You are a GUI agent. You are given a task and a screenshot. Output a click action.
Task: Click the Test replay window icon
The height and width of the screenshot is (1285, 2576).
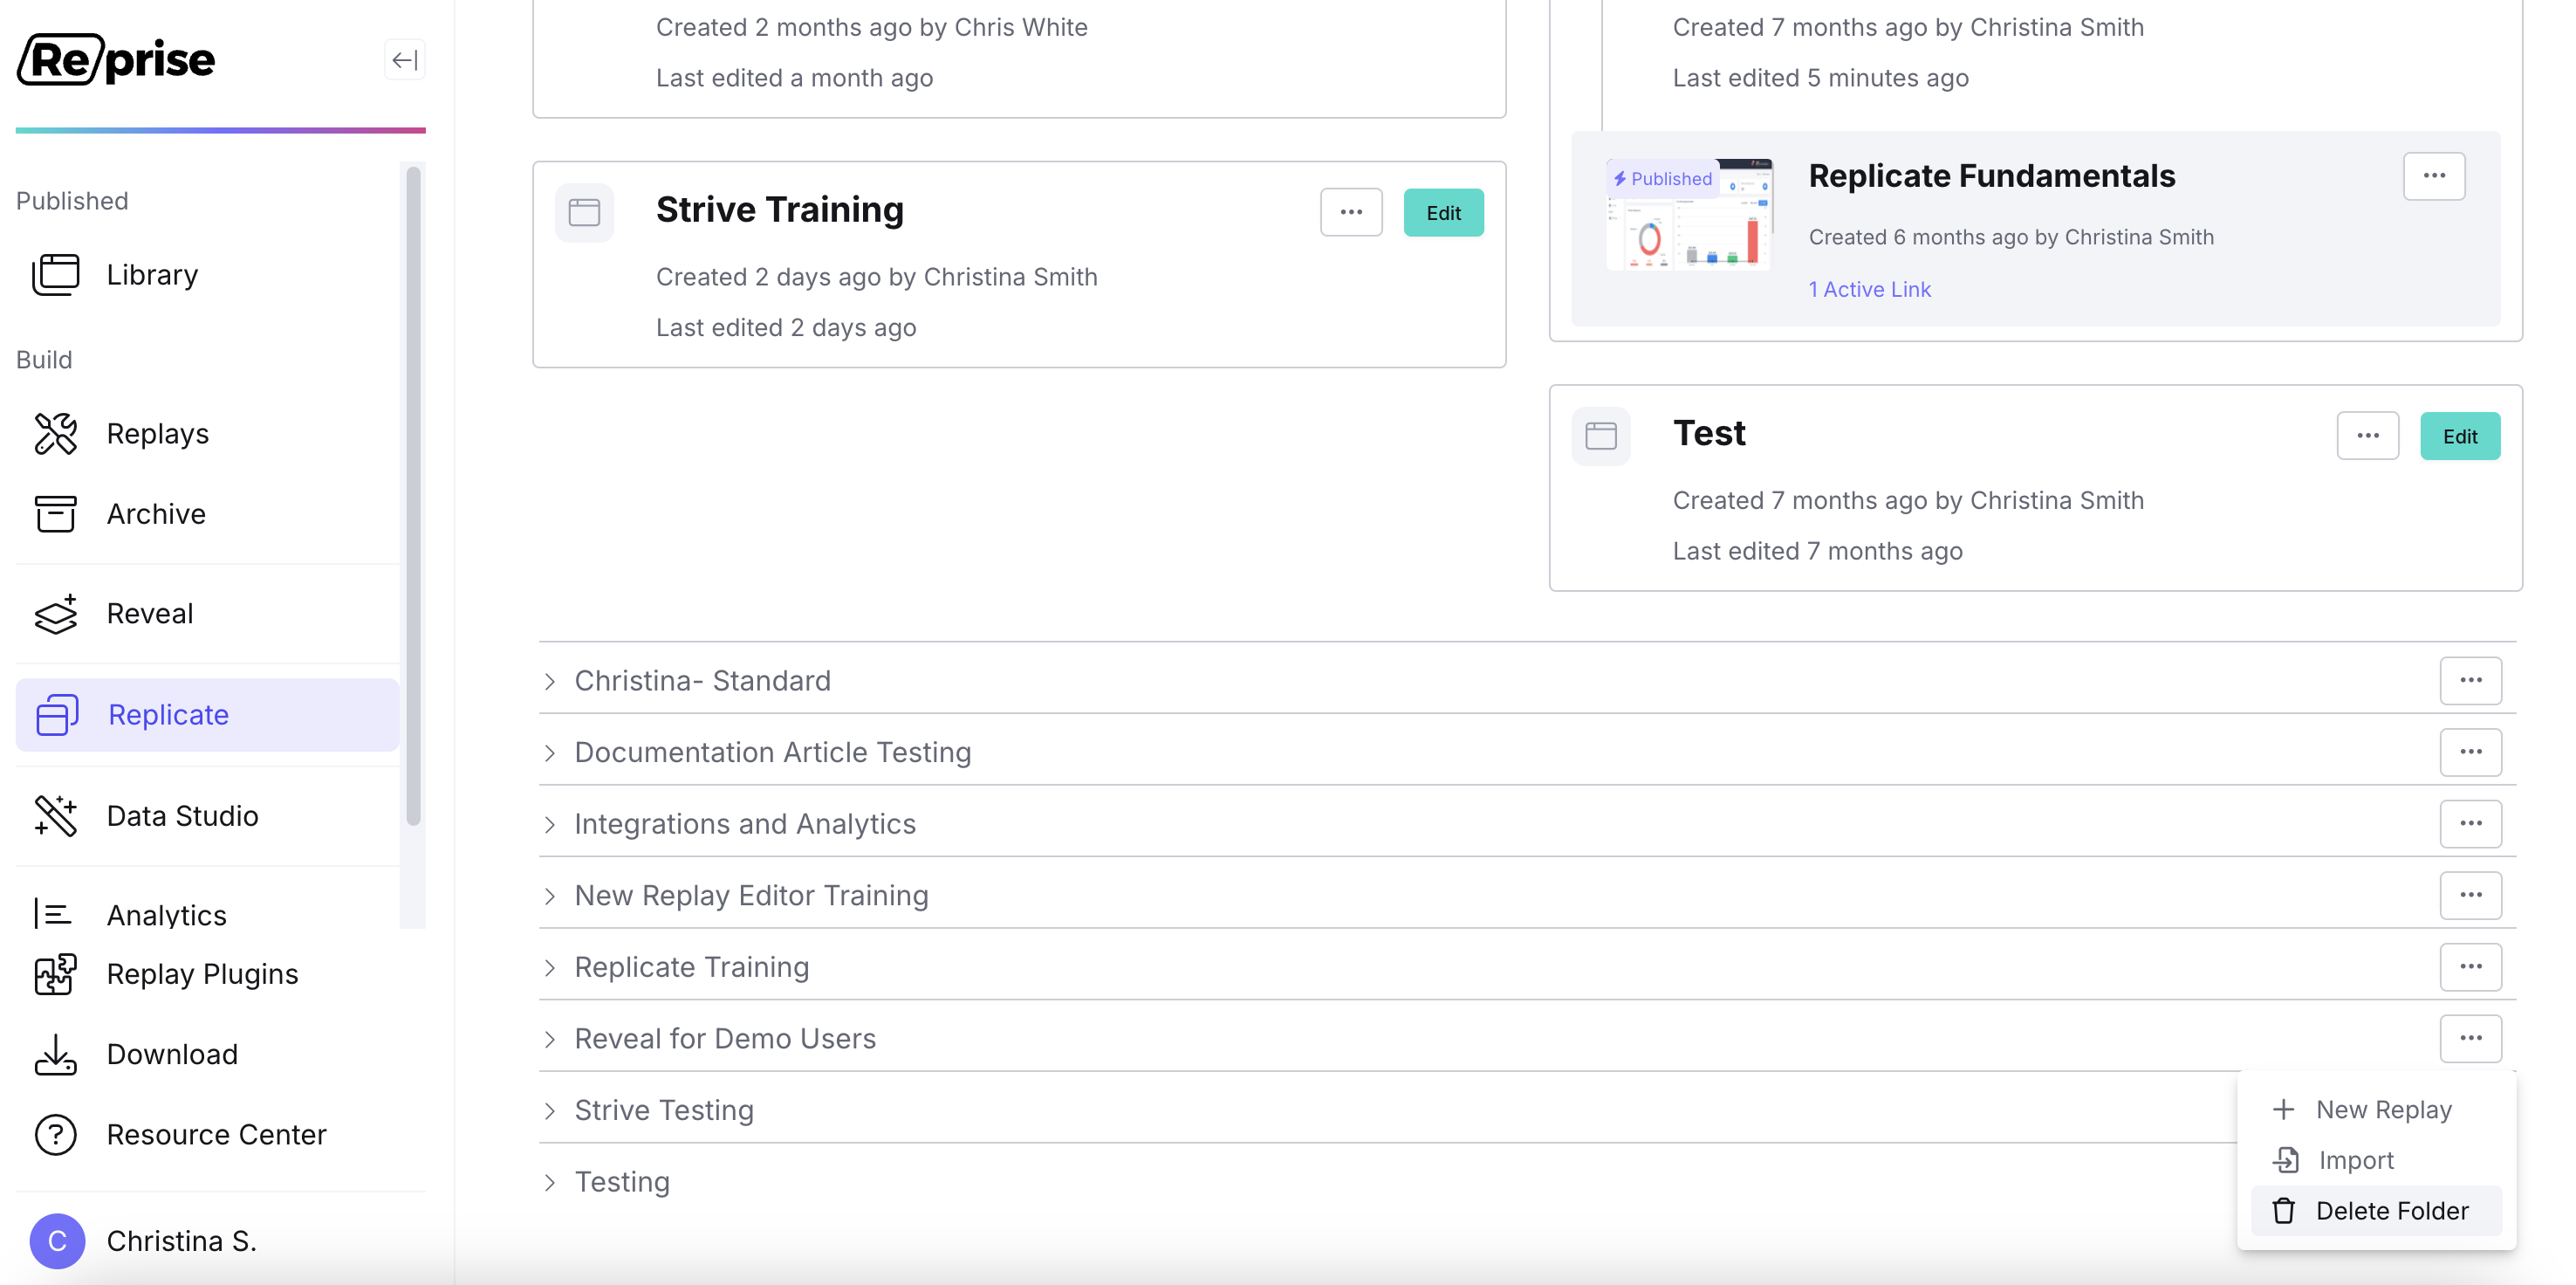click(x=1600, y=436)
